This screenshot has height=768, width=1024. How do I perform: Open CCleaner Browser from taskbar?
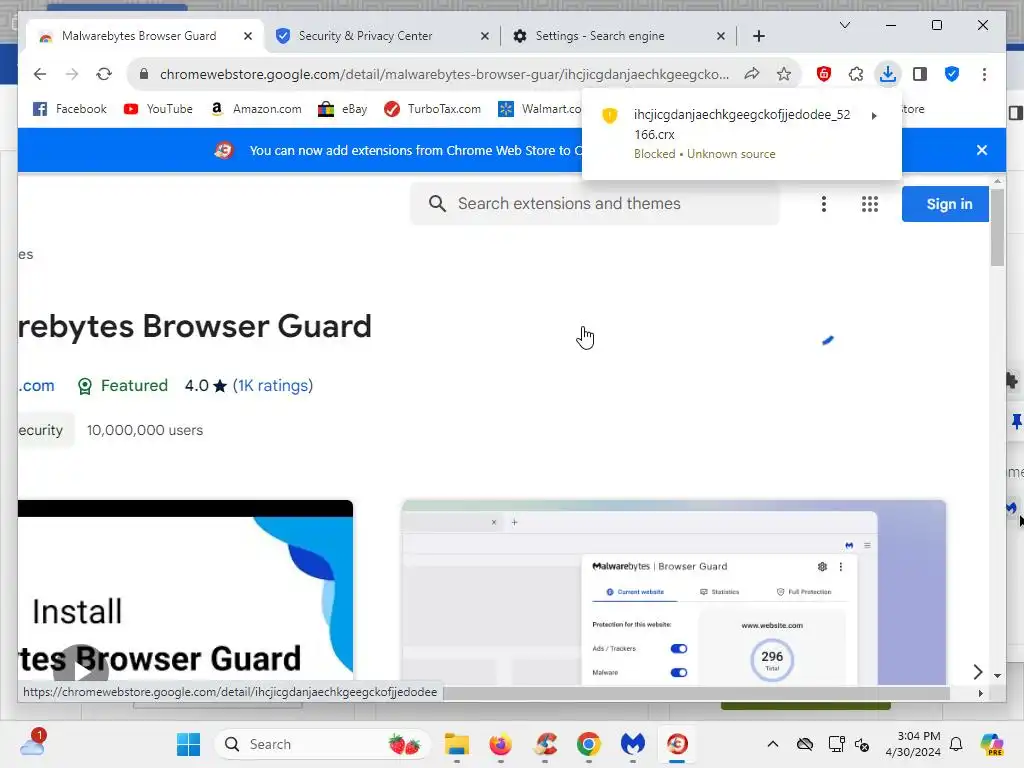(x=677, y=744)
